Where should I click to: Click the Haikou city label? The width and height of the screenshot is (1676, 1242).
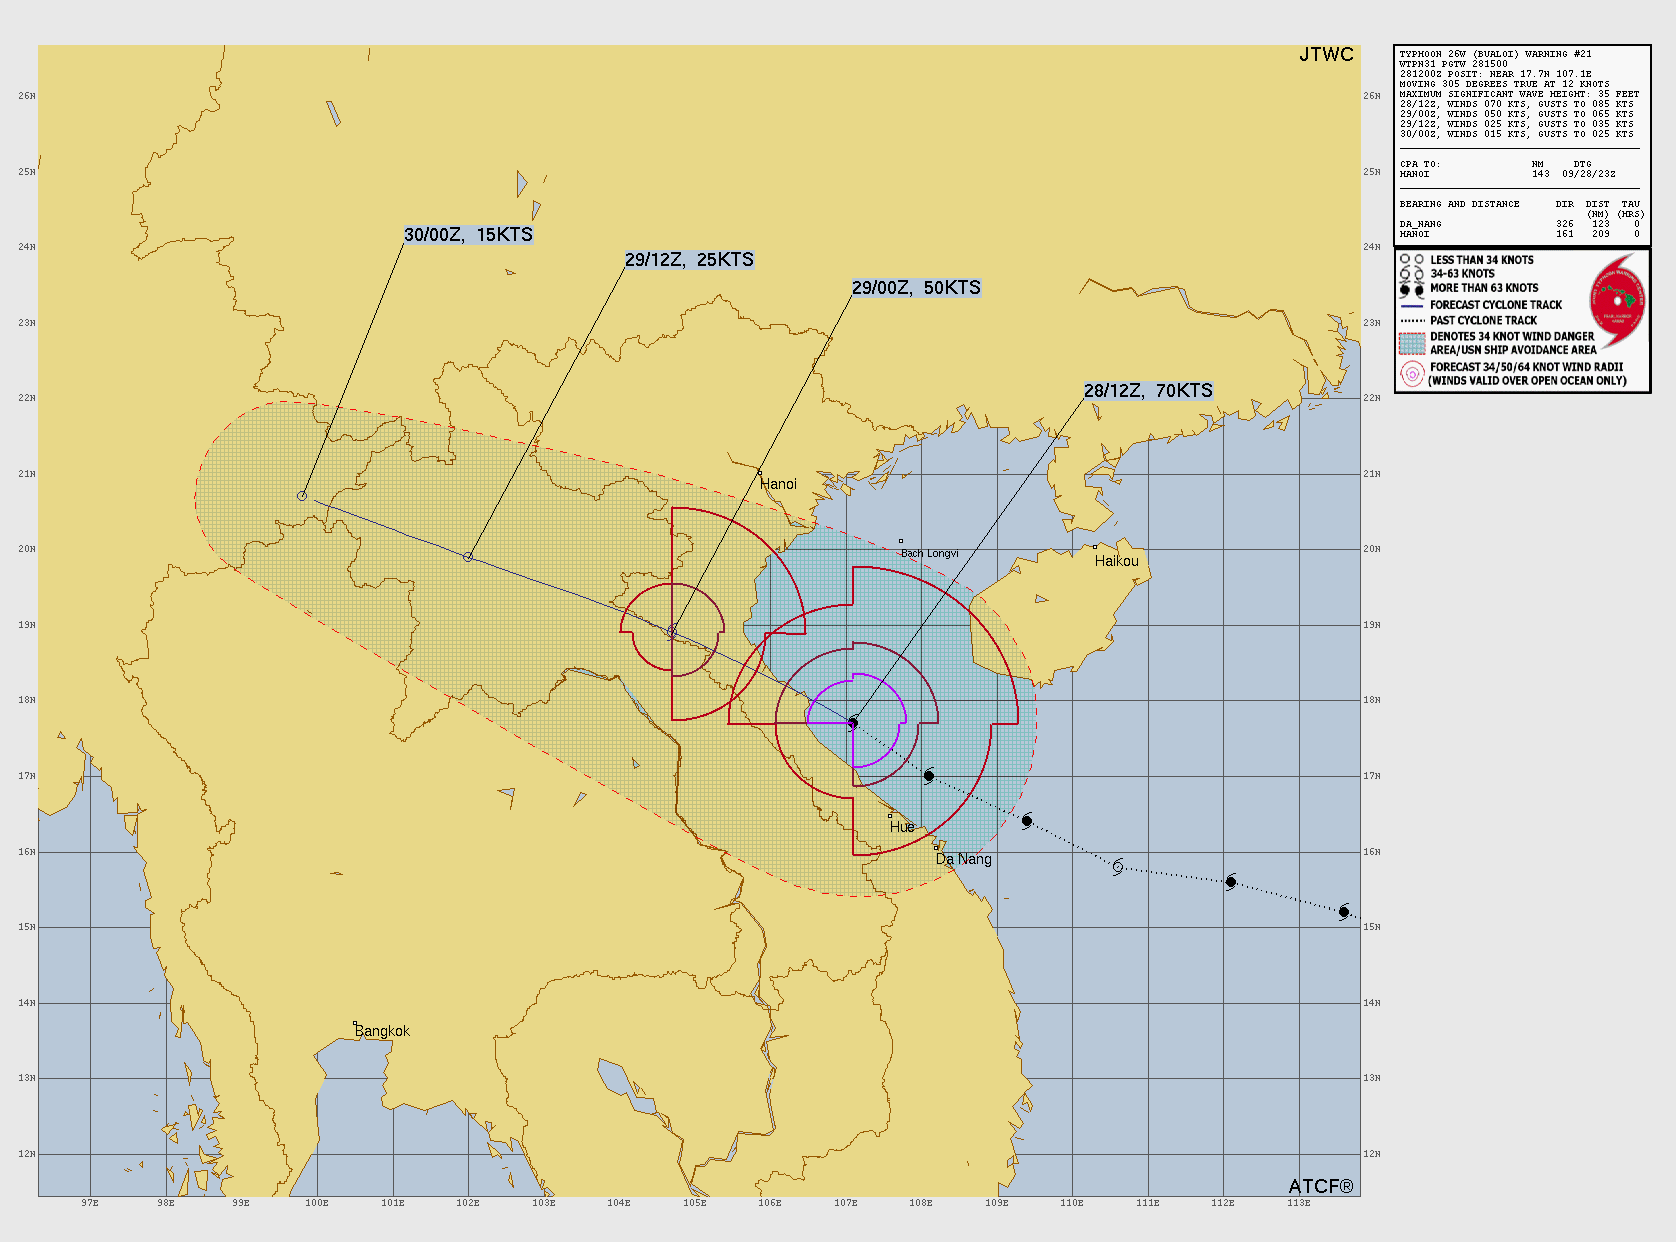[x=1116, y=561]
